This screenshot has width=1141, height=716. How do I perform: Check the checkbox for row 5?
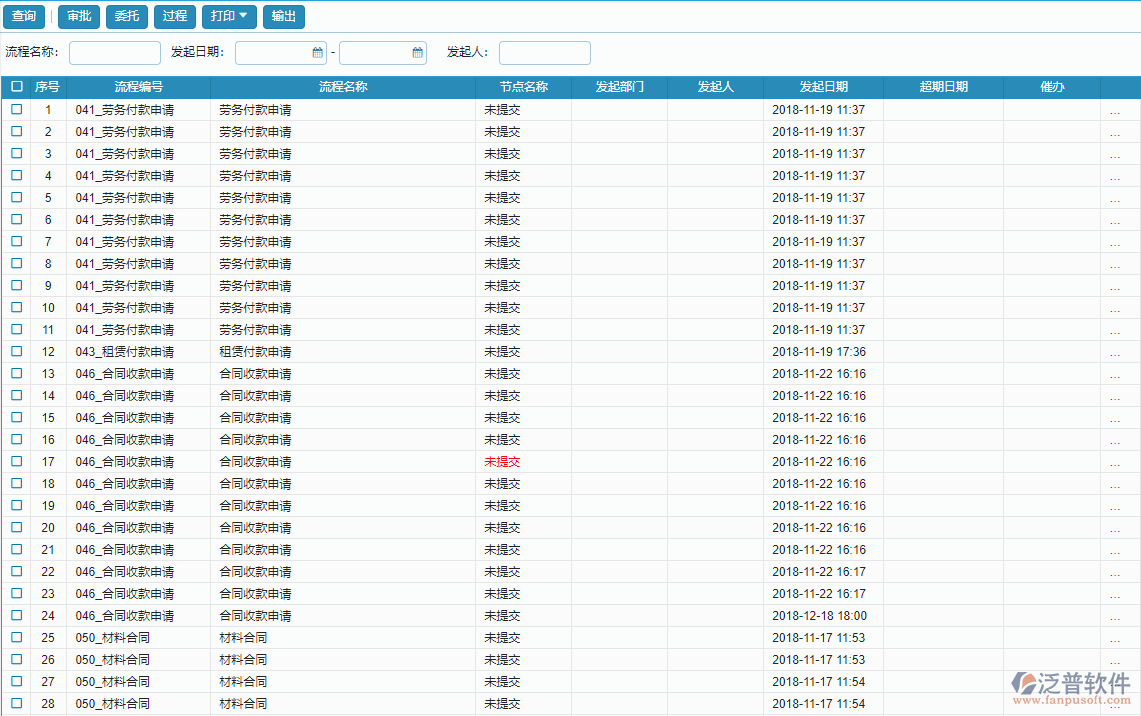tap(17, 198)
